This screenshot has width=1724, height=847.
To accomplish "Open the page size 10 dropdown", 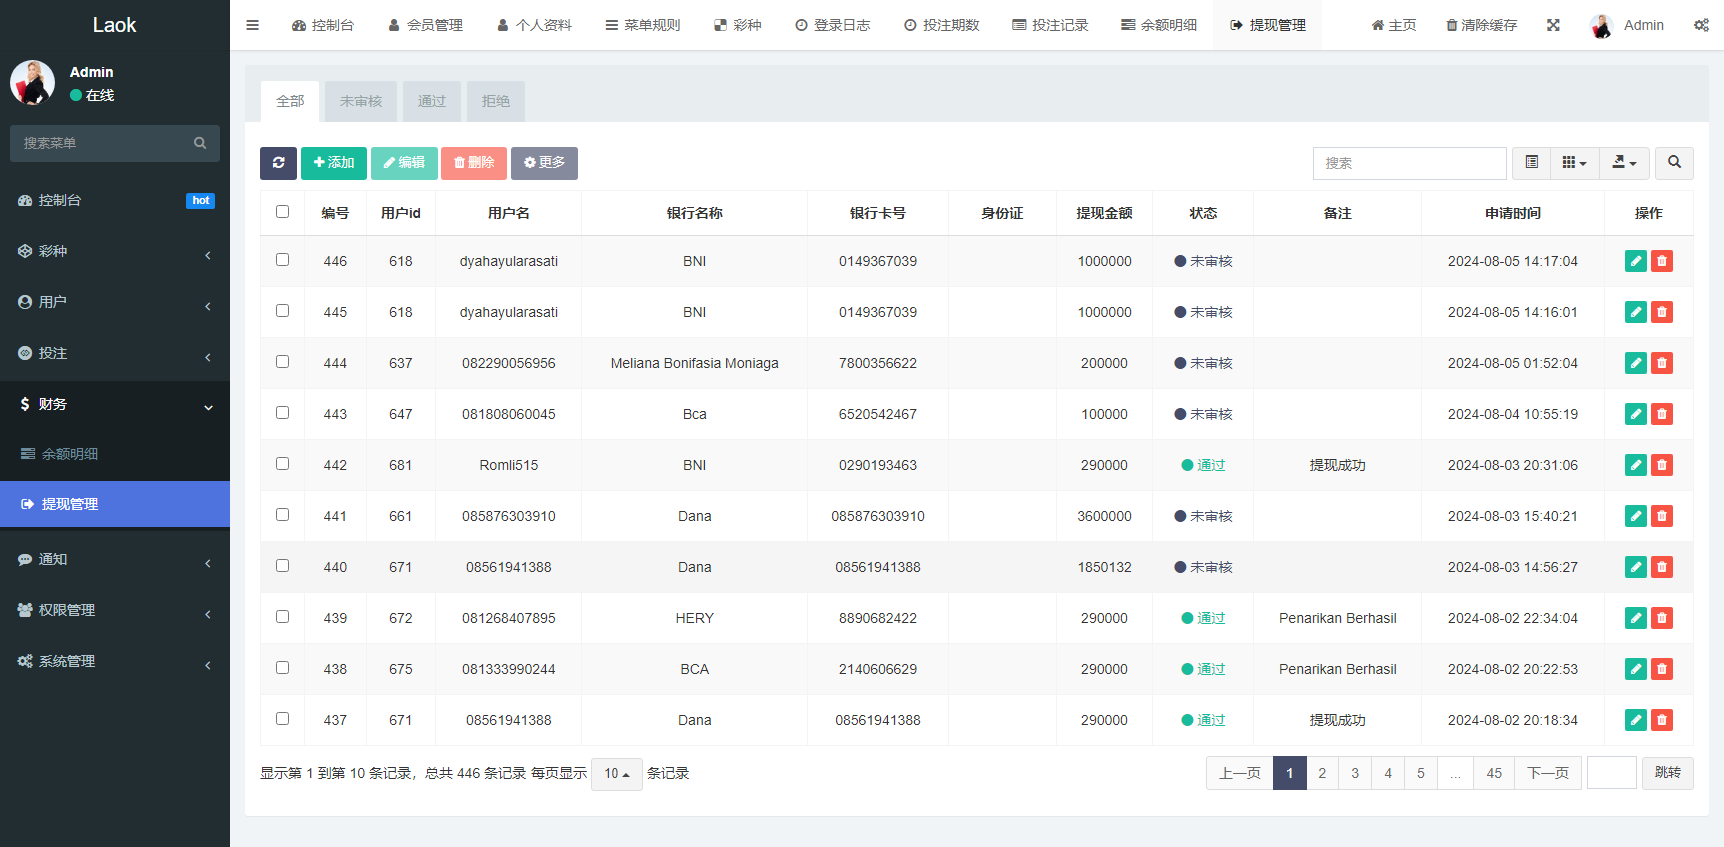I will coord(616,774).
